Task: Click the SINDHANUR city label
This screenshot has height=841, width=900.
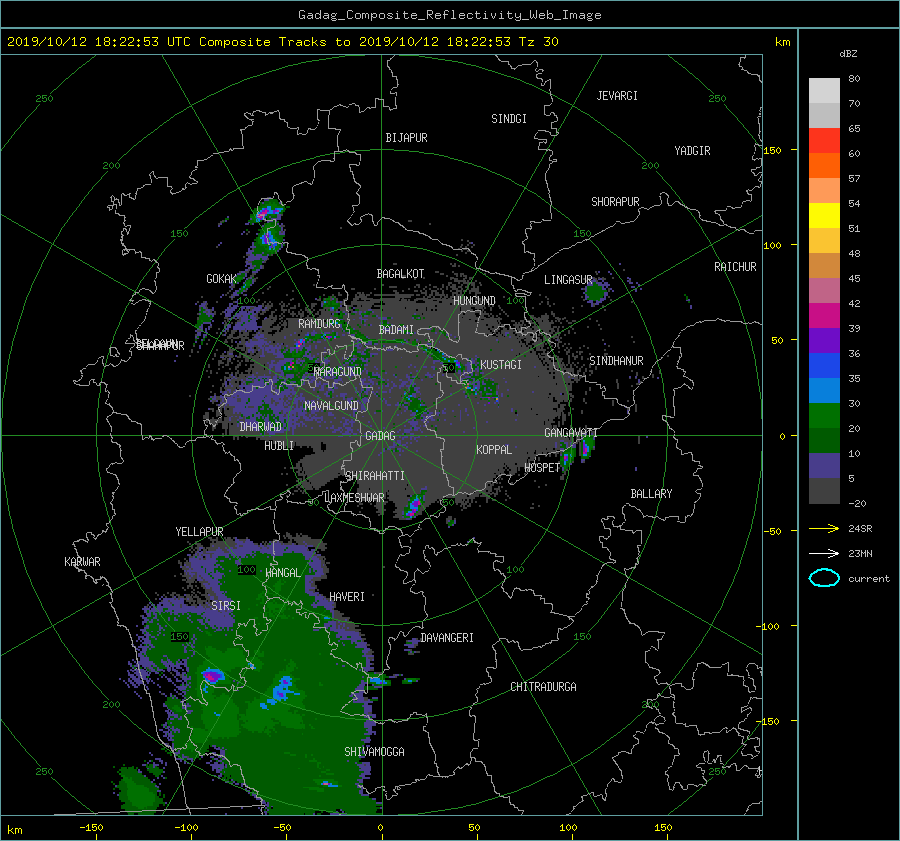Action: point(616,361)
